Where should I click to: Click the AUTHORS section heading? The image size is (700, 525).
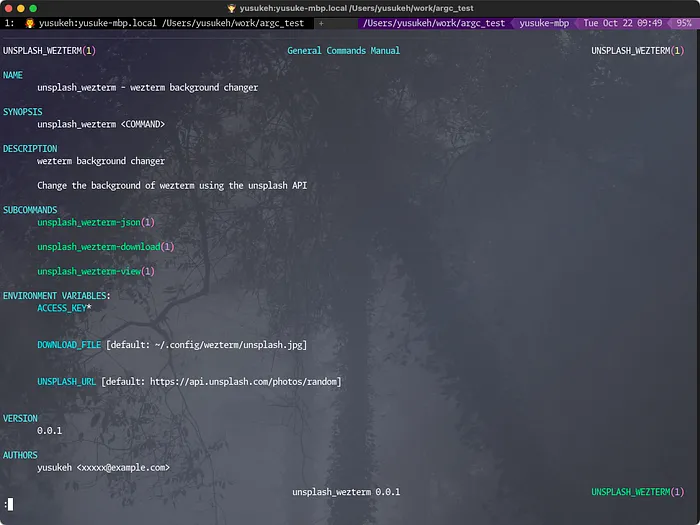coord(20,455)
